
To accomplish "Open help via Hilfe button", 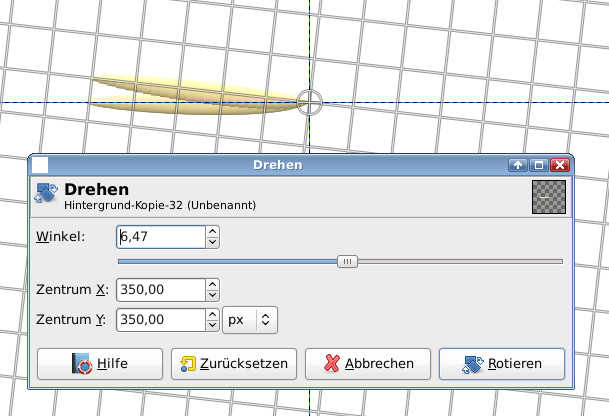I will 100,364.
